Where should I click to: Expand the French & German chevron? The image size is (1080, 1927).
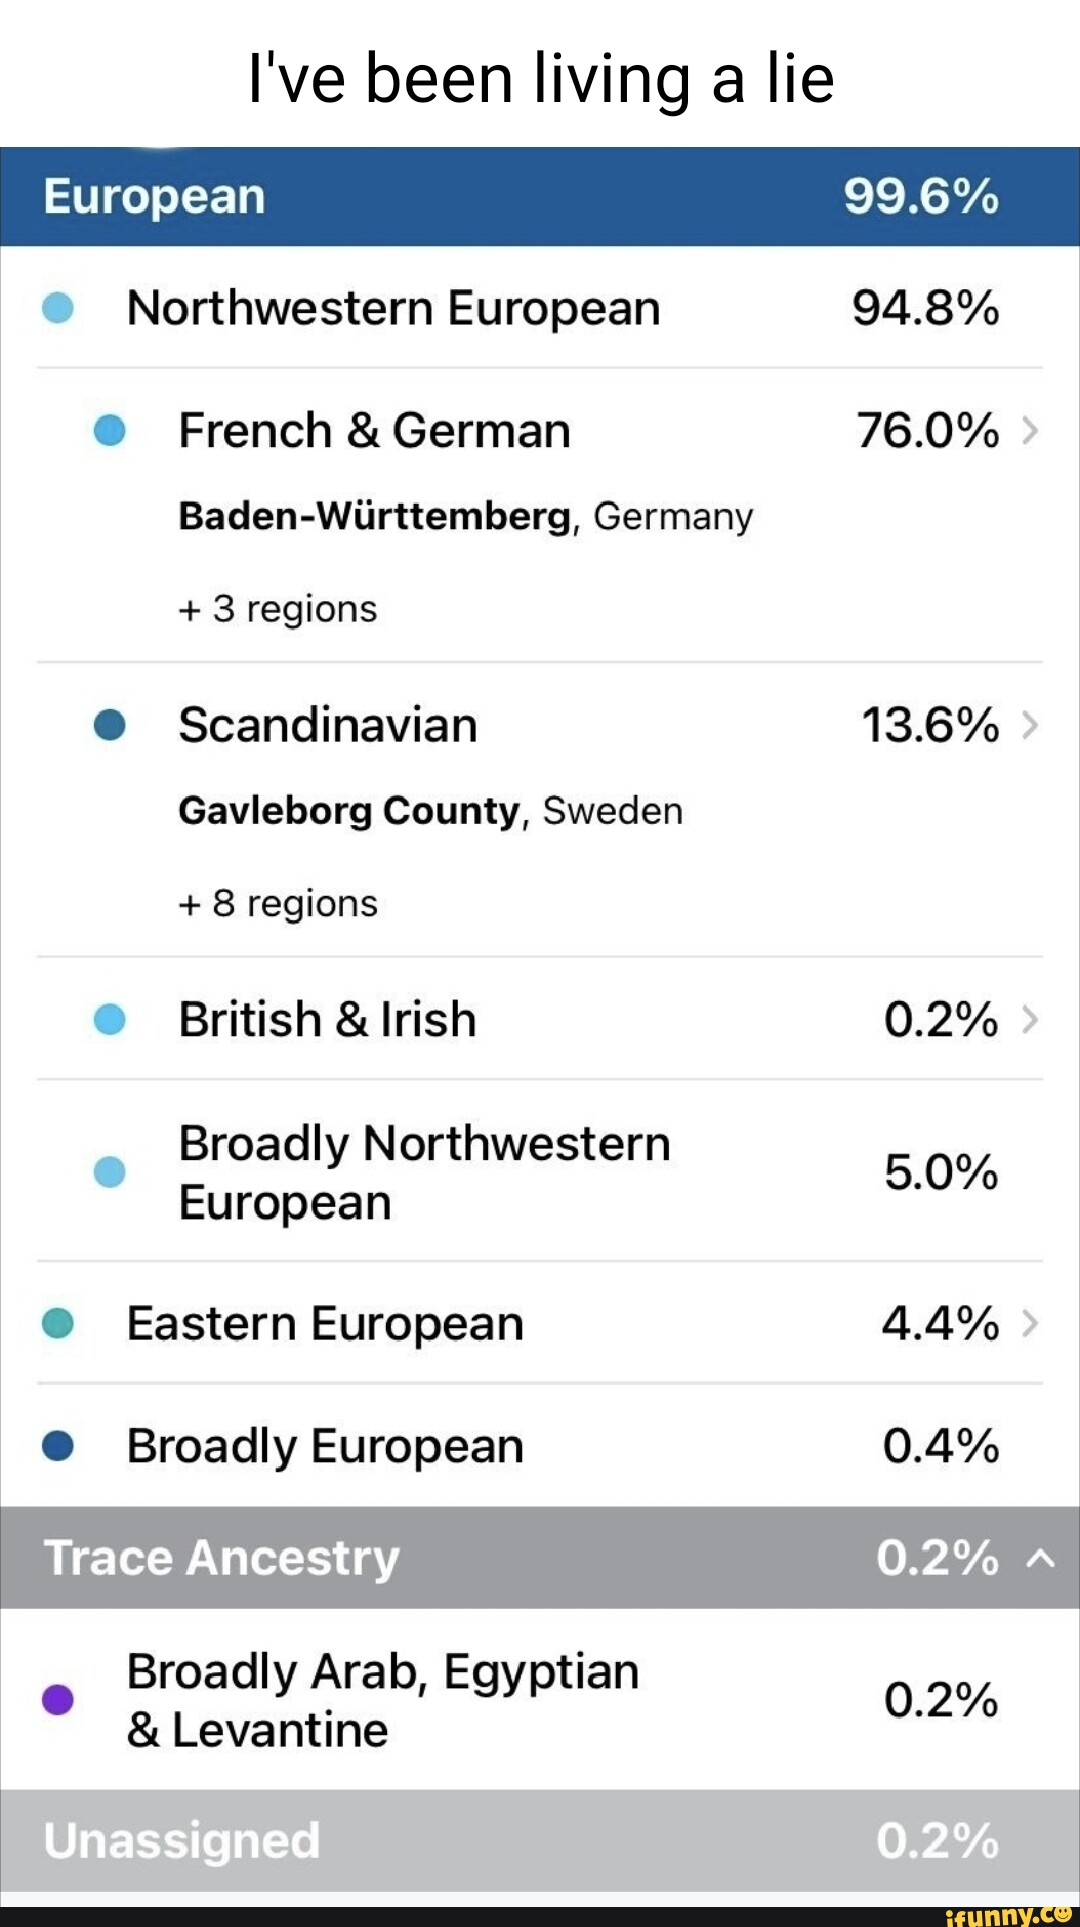coord(1030,431)
